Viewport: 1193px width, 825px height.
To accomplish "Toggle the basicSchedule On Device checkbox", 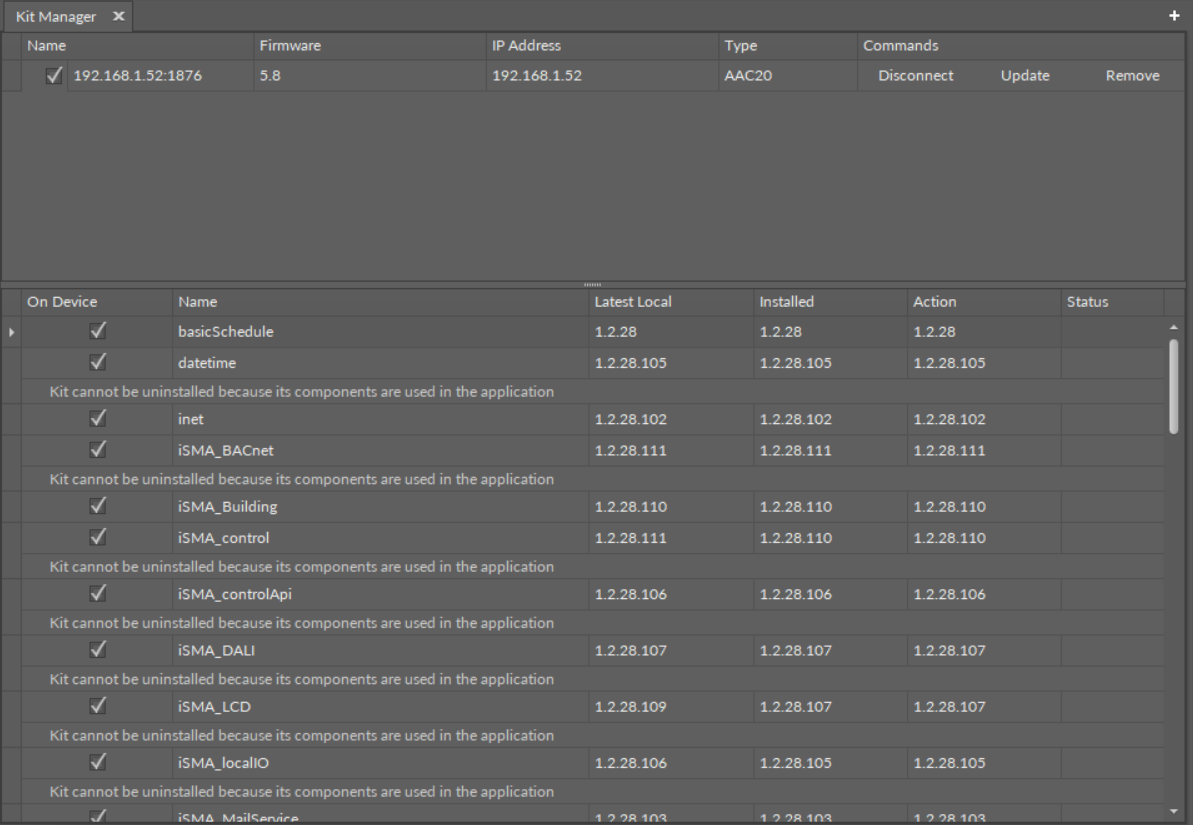I will [x=98, y=332].
